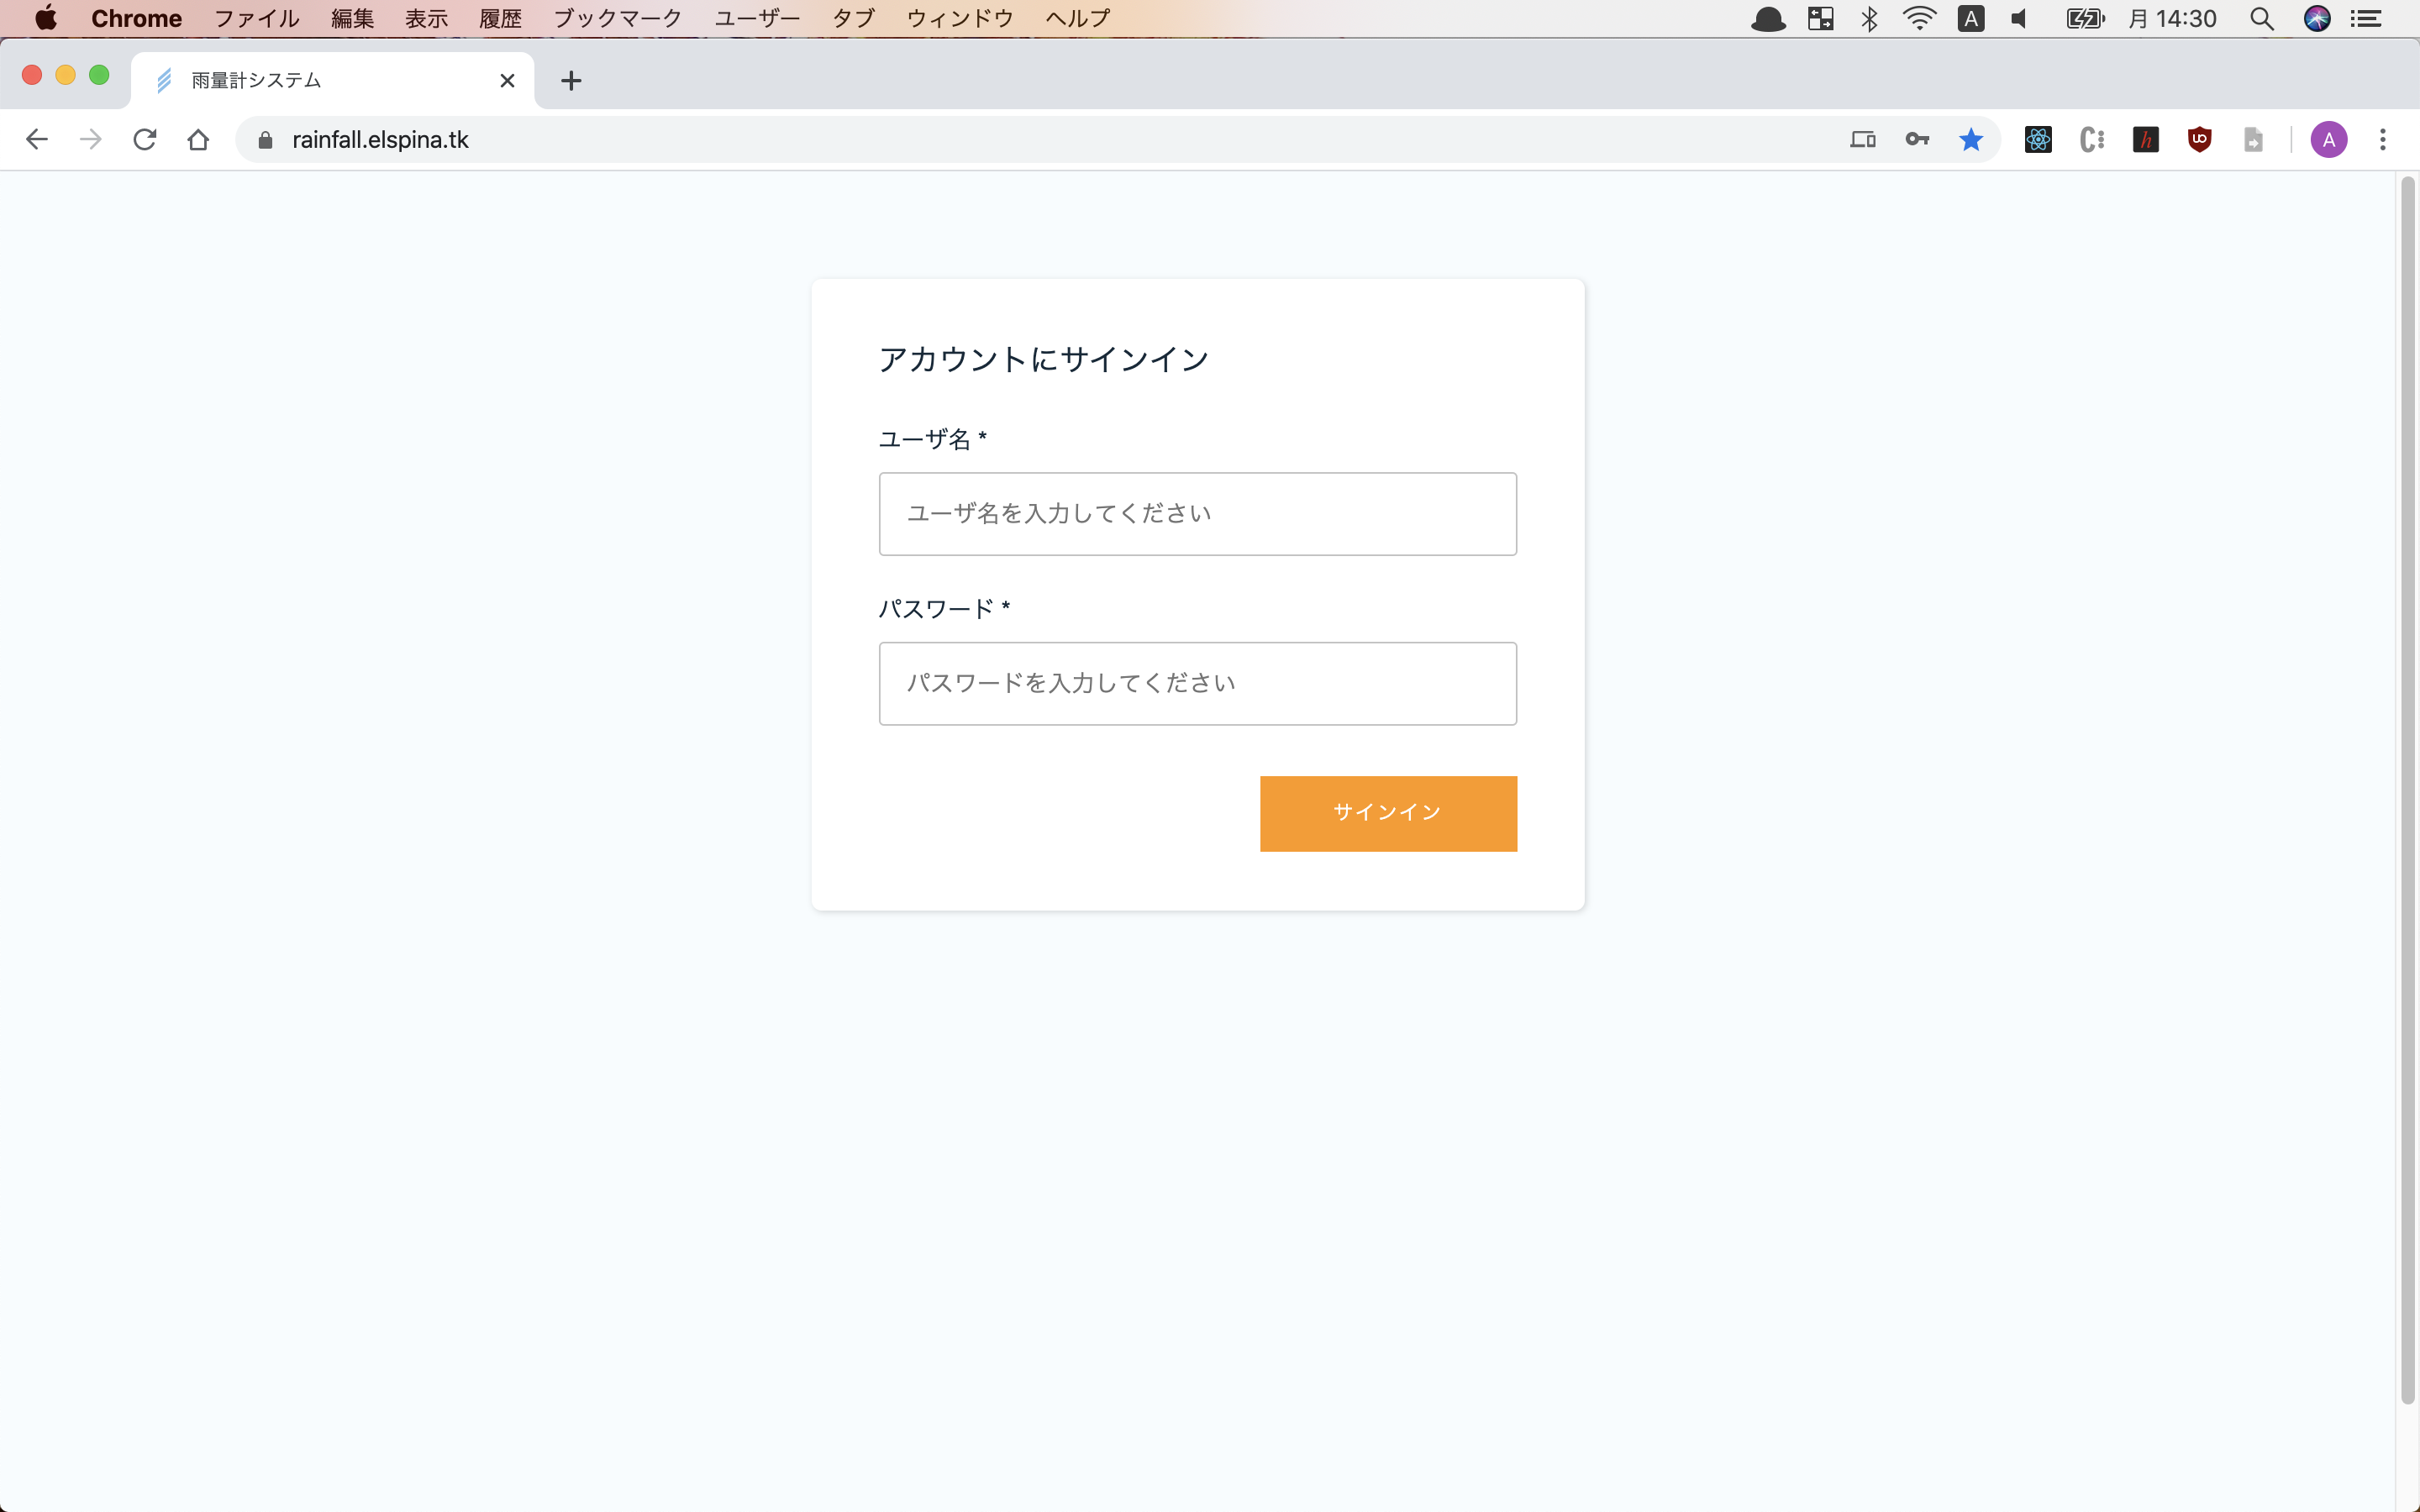Viewport: 2420px width, 1512px height.
Task: Open the ブックマーク menu
Action: pos(617,18)
